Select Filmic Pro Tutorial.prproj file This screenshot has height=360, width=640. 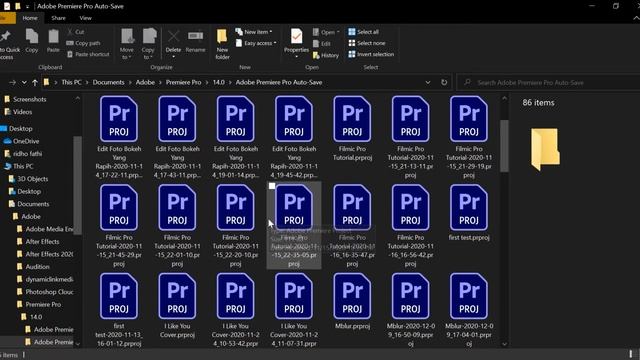click(352, 129)
